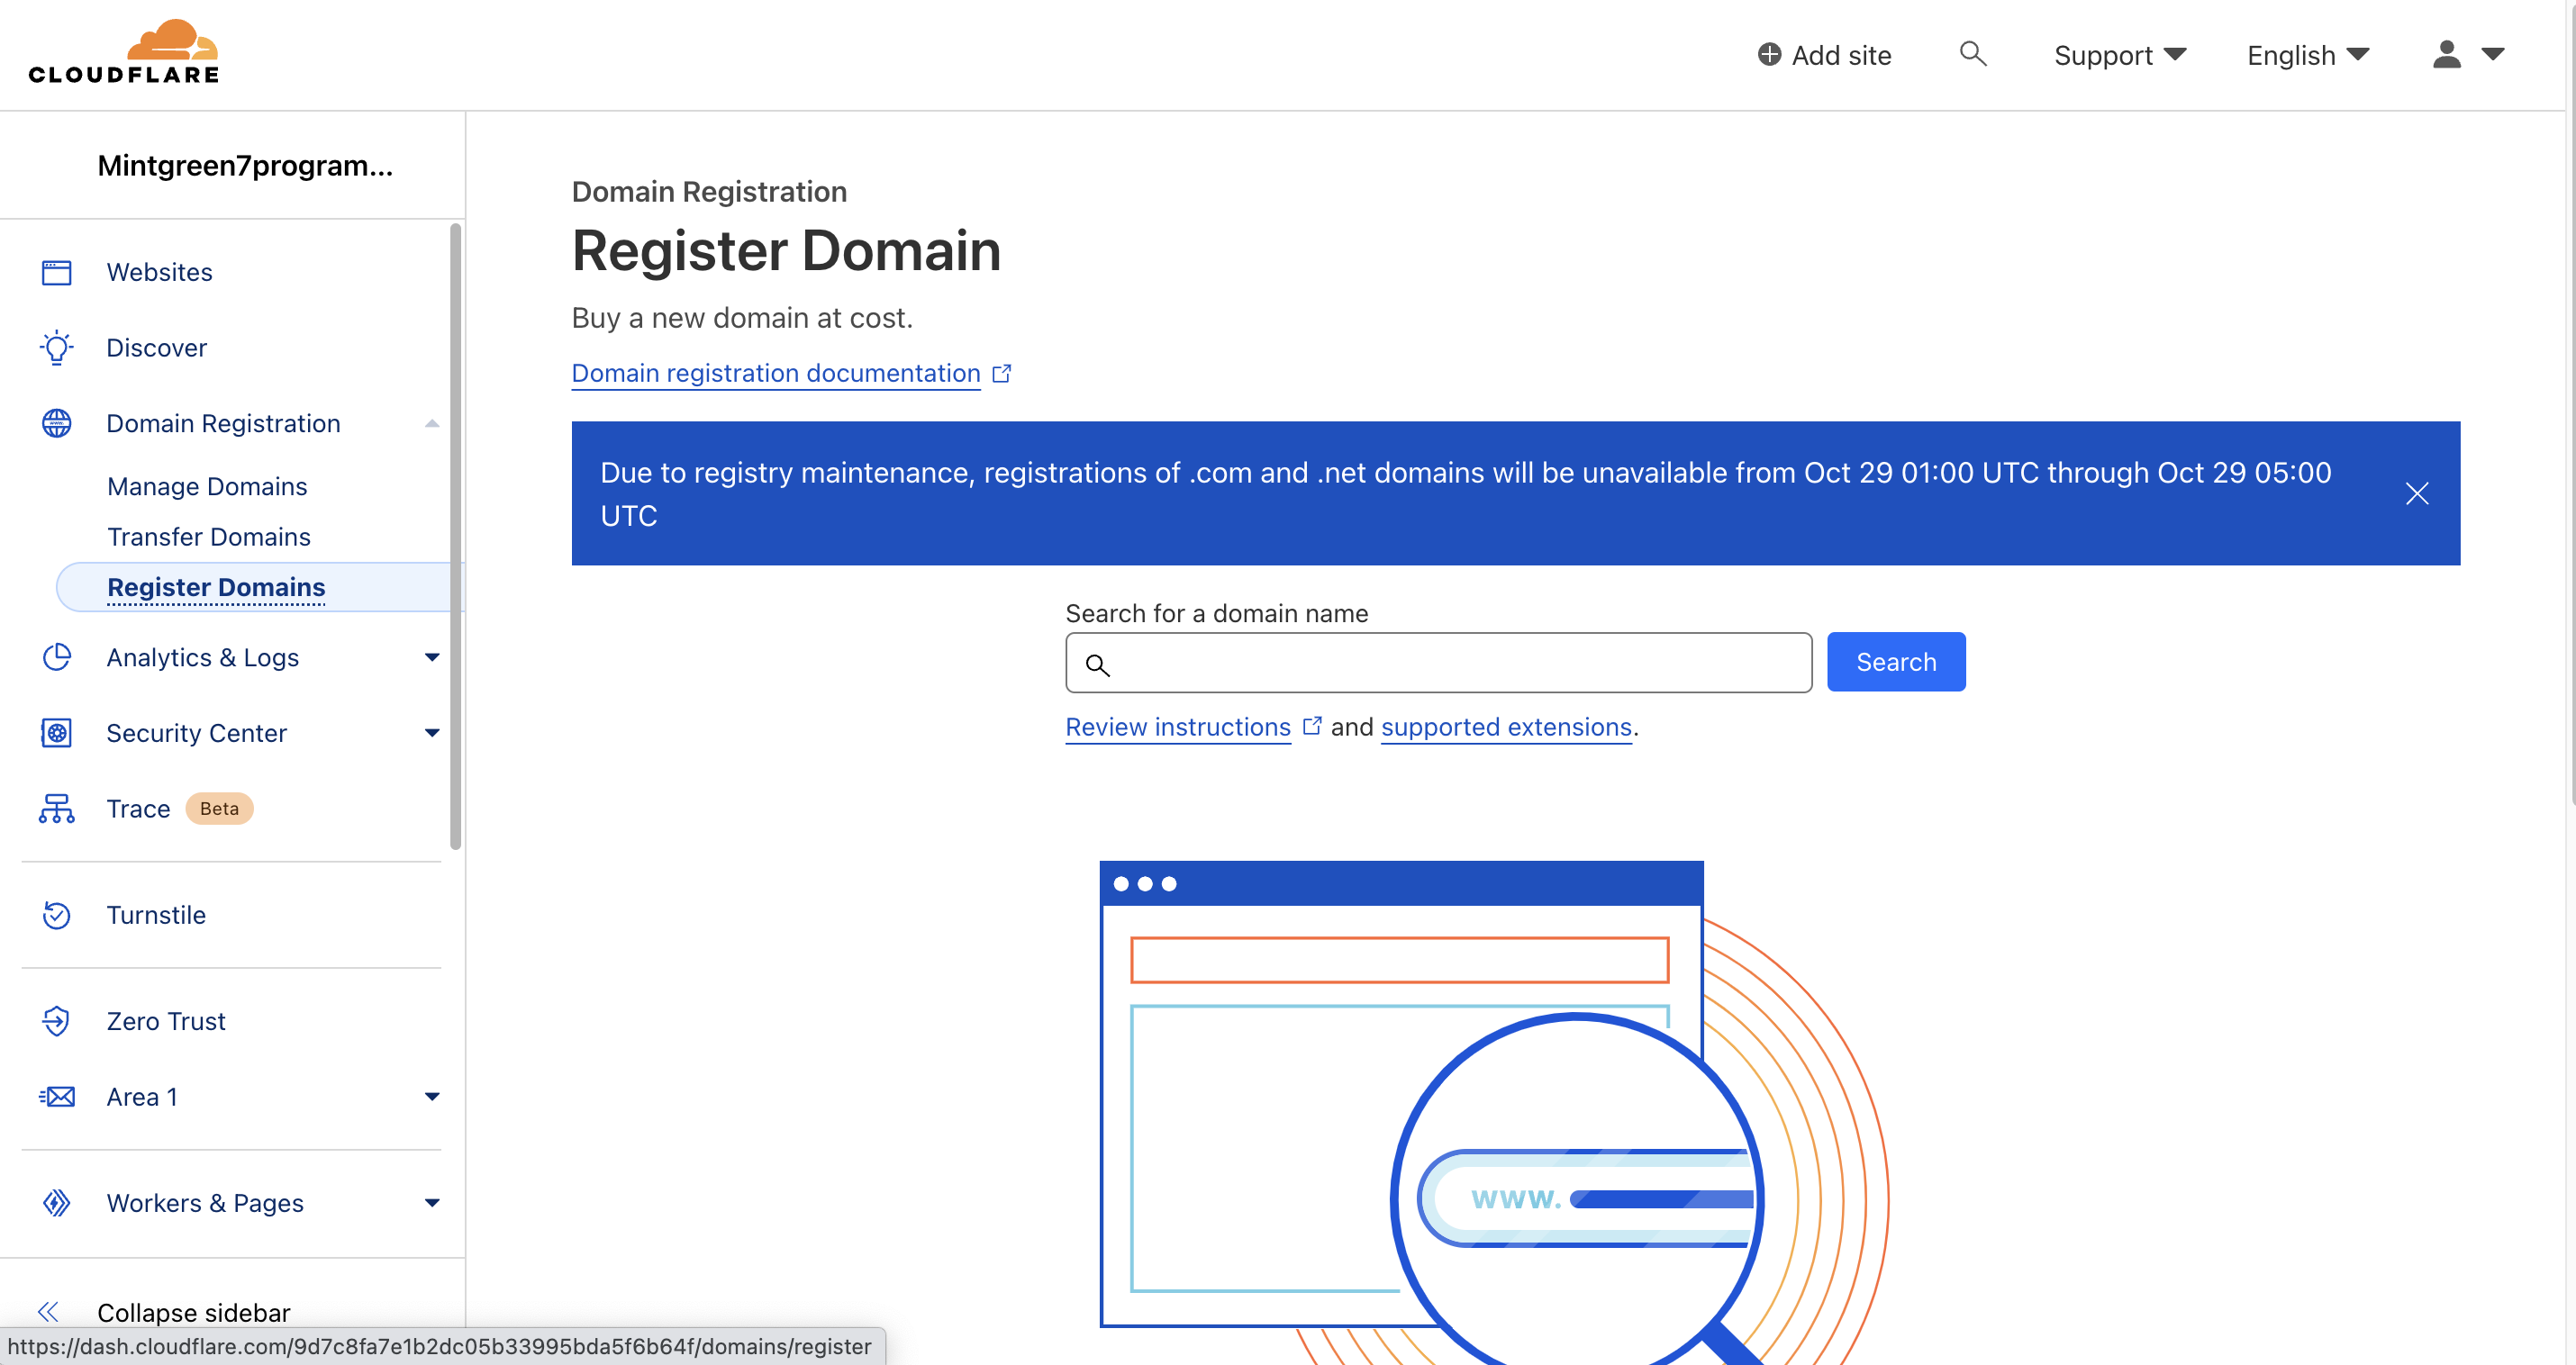2576x1365 pixels.
Task: Click the Websites sidebar icon
Action: (x=57, y=272)
